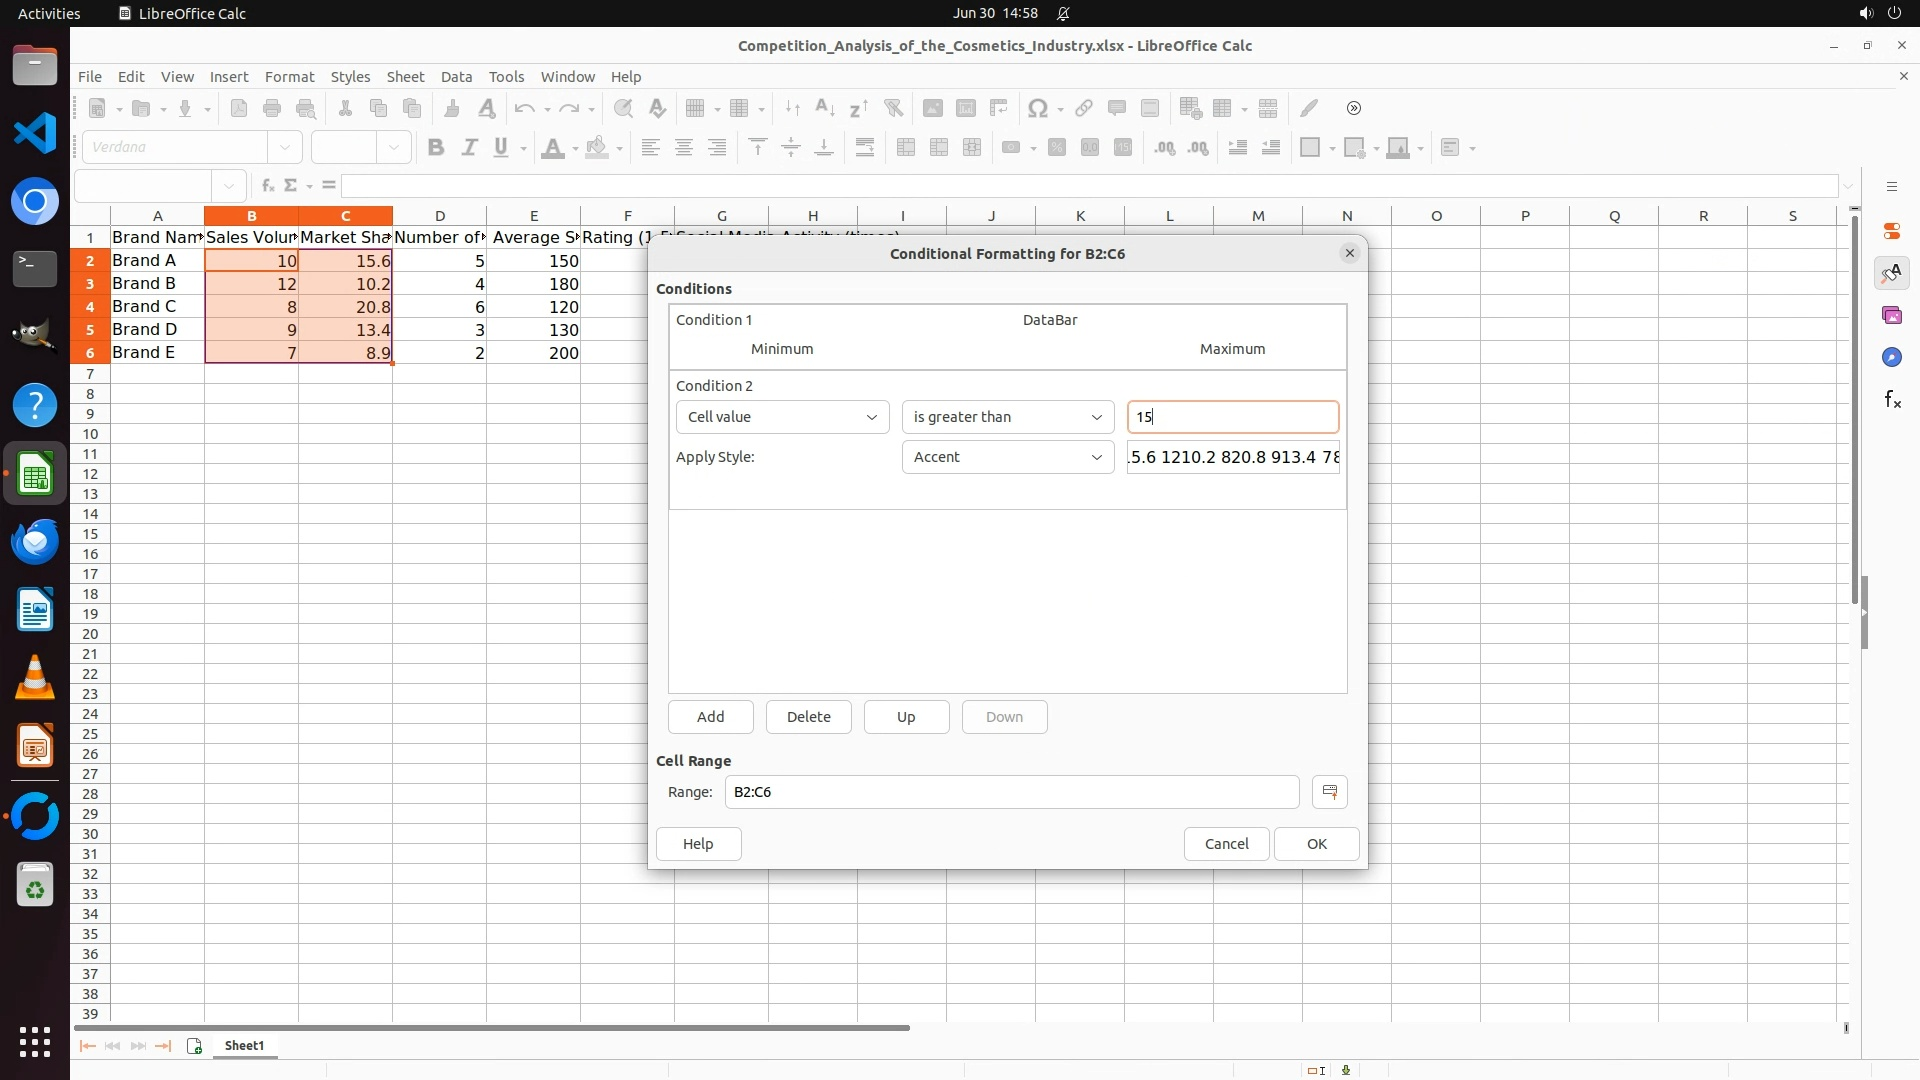Open the sidebar Properties icon

1891,231
